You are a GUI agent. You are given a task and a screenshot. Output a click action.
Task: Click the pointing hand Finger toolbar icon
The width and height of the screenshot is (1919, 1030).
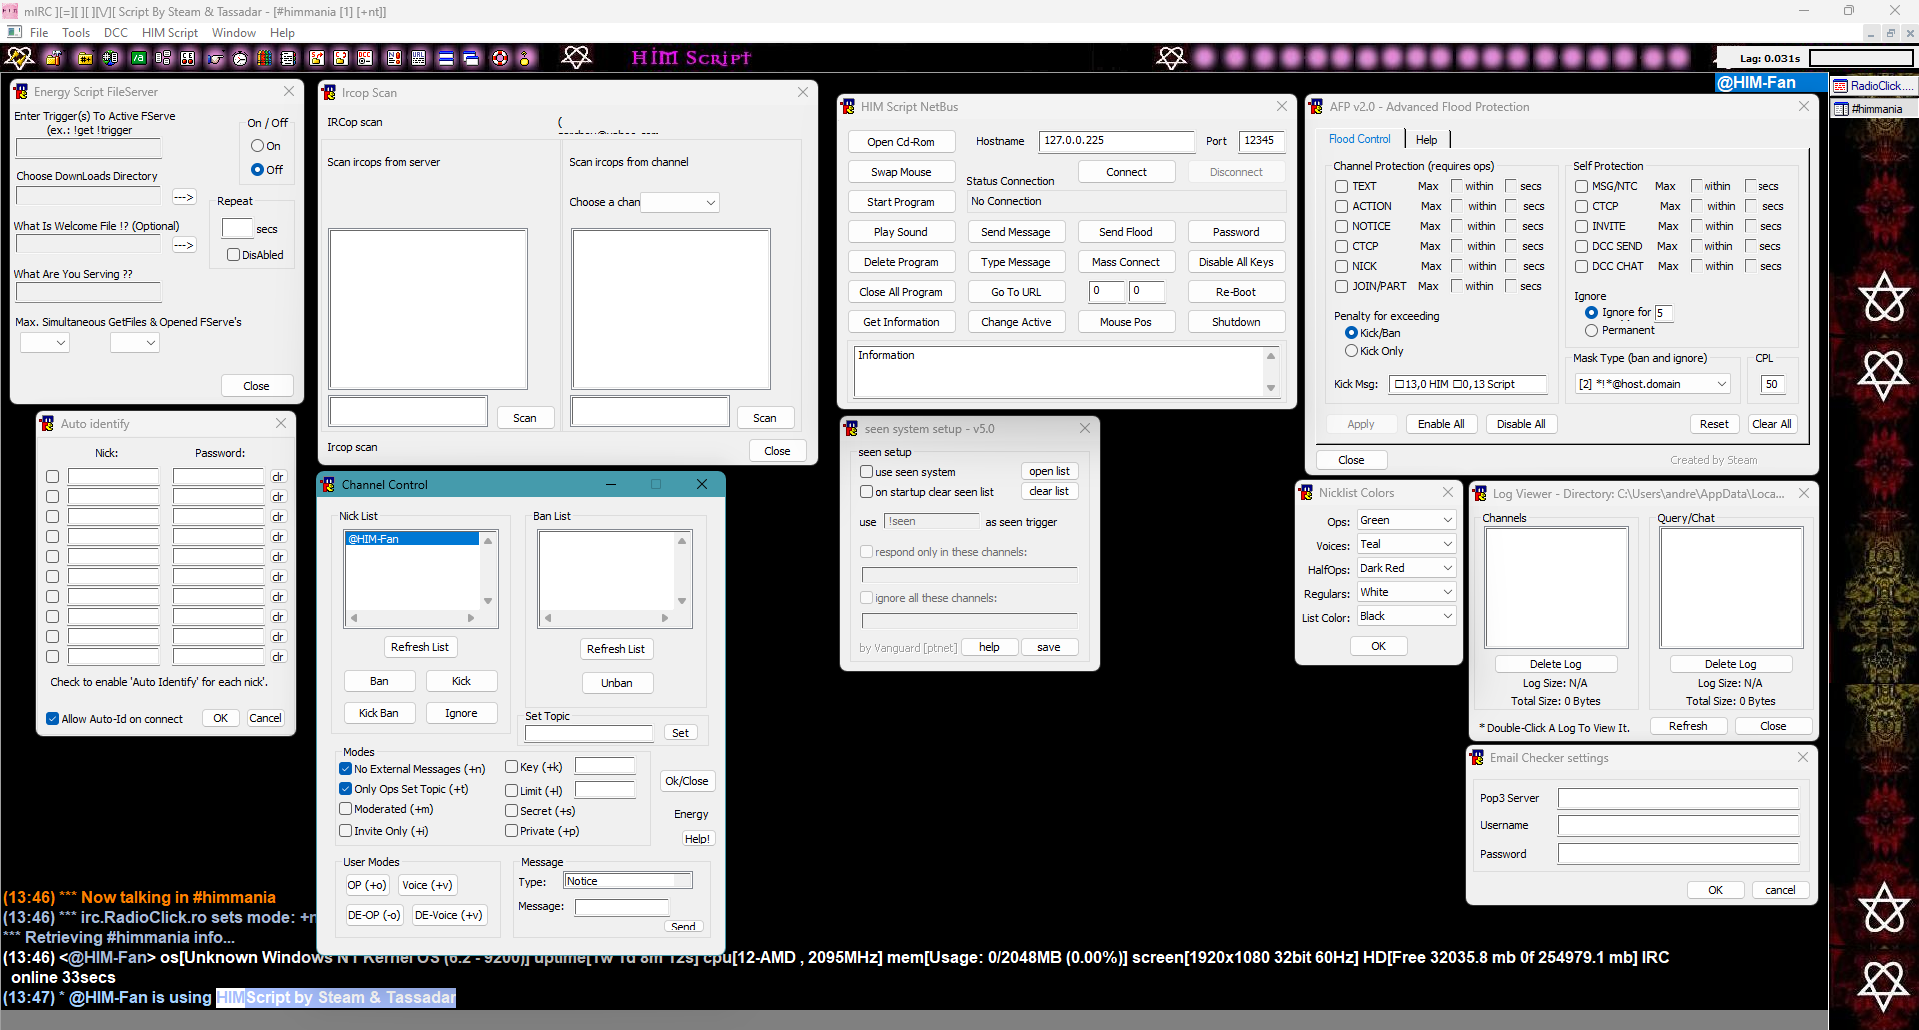point(215,58)
